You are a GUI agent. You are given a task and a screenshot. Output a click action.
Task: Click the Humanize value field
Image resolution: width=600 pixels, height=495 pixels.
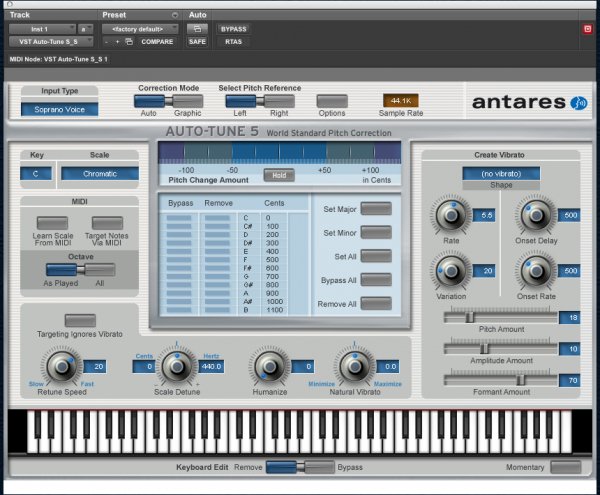tap(303, 366)
